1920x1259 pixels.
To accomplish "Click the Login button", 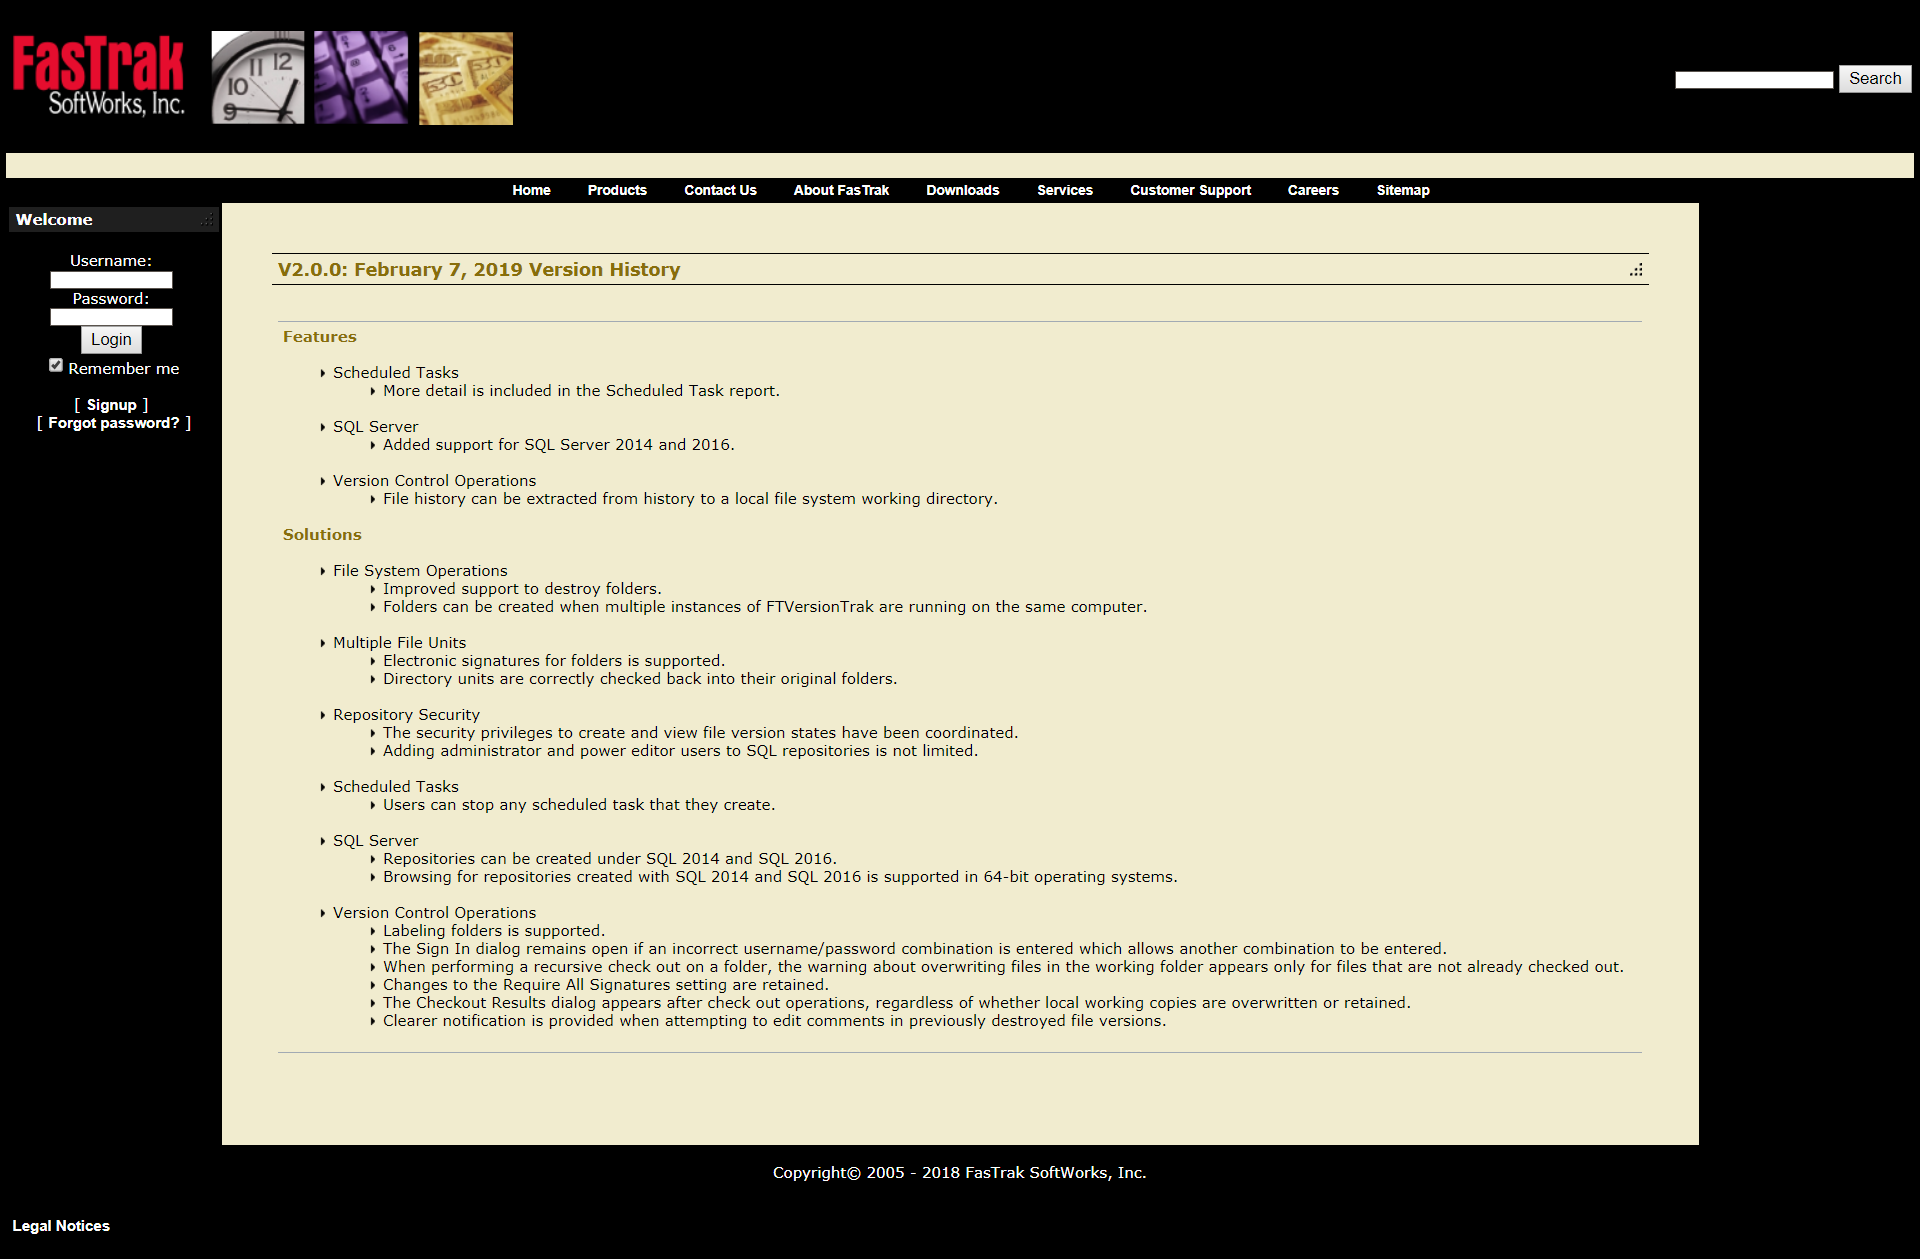I will 111,340.
